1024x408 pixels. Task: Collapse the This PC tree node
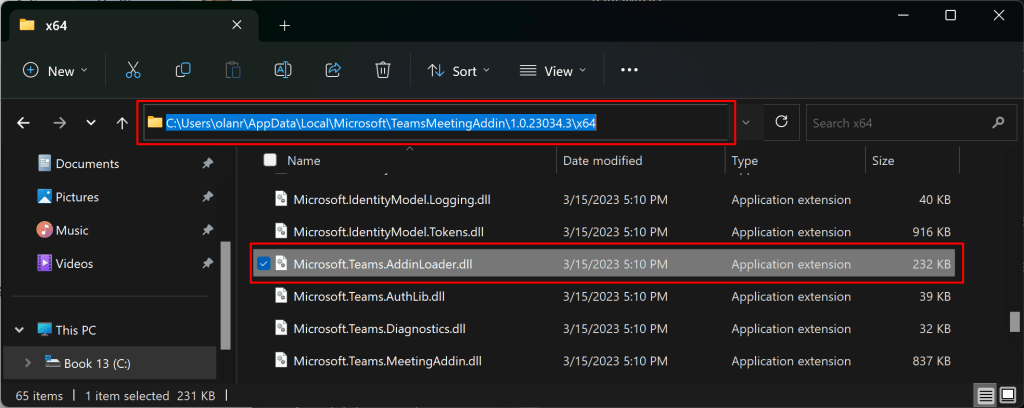(19, 330)
